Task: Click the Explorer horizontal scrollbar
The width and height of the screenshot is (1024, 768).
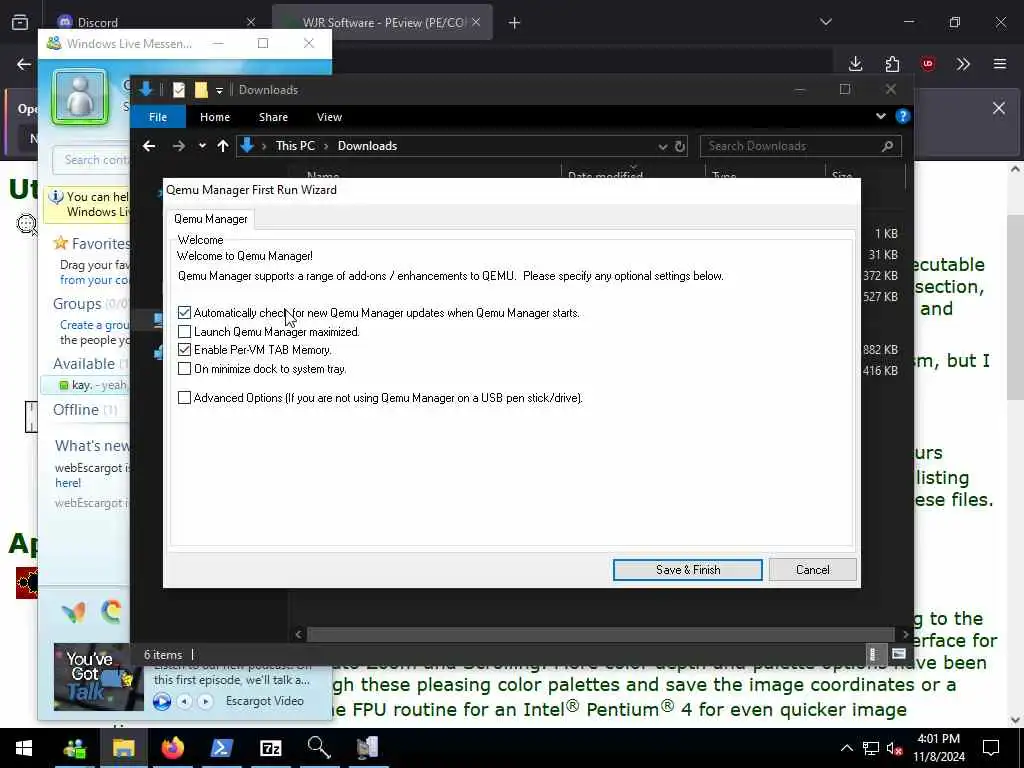Action: (600, 634)
